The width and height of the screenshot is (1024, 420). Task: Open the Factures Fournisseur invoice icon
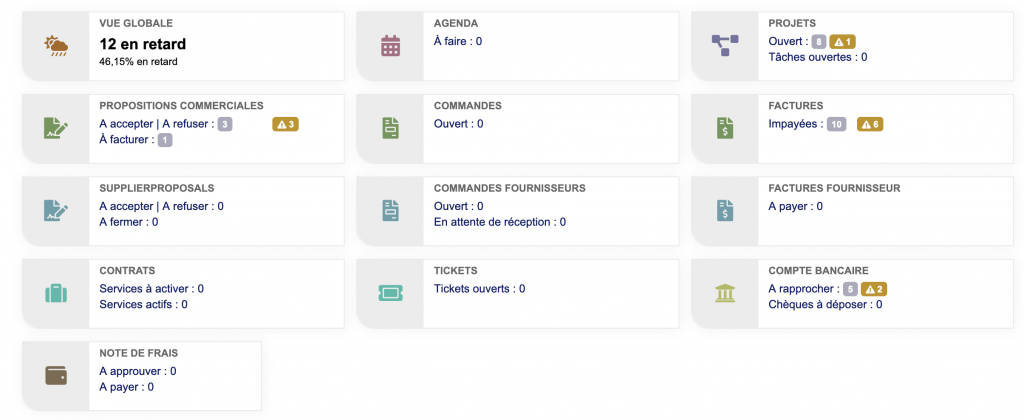pos(724,210)
